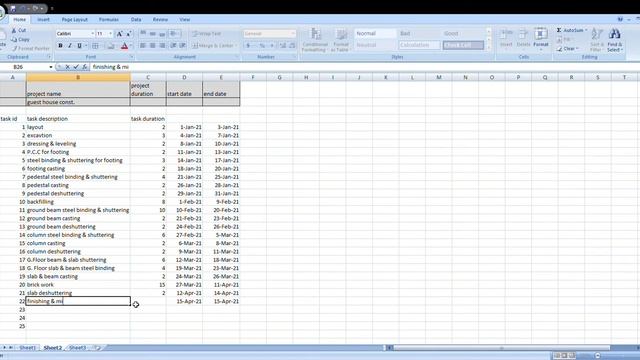Open the Format cells menu
The height and width of the screenshot is (360, 640).
pyautogui.click(x=541, y=38)
